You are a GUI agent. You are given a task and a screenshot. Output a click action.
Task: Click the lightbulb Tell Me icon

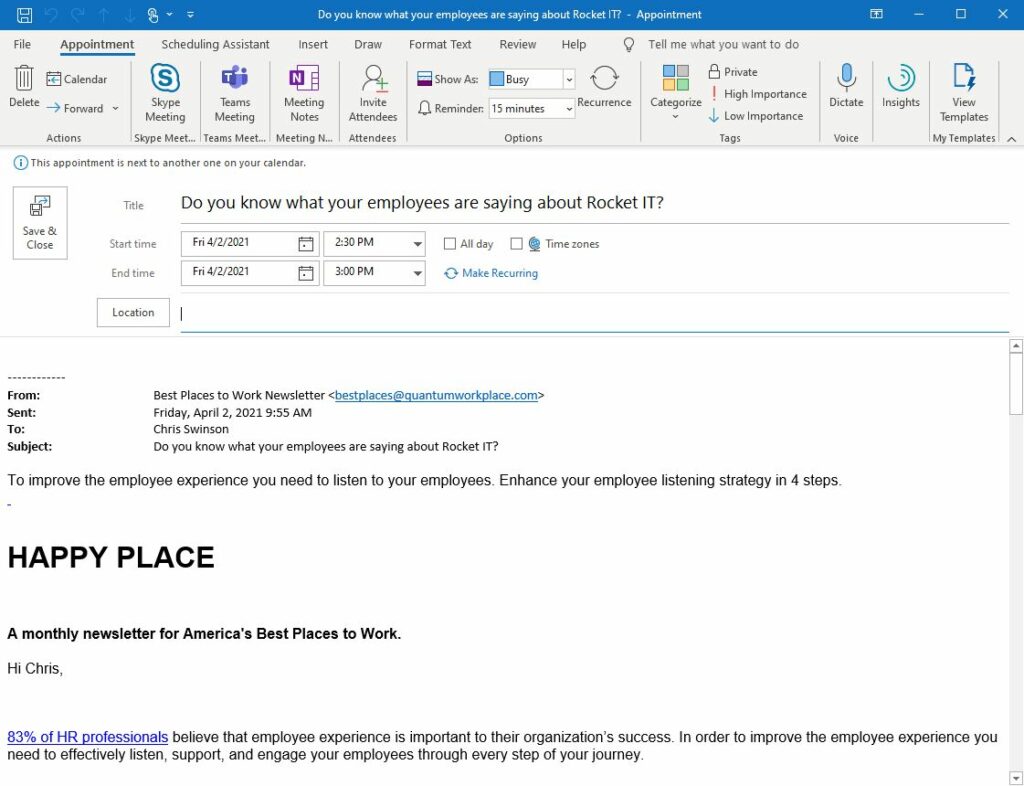tap(628, 44)
